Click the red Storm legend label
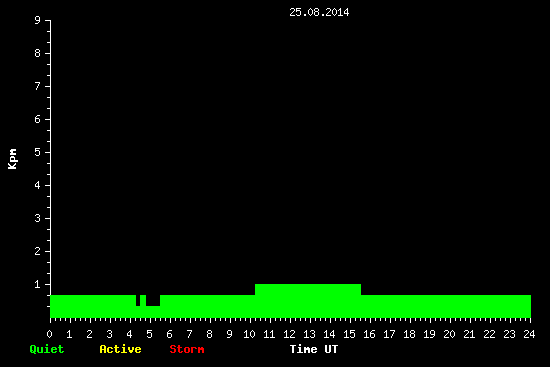The height and width of the screenshot is (367, 550). coord(187,349)
